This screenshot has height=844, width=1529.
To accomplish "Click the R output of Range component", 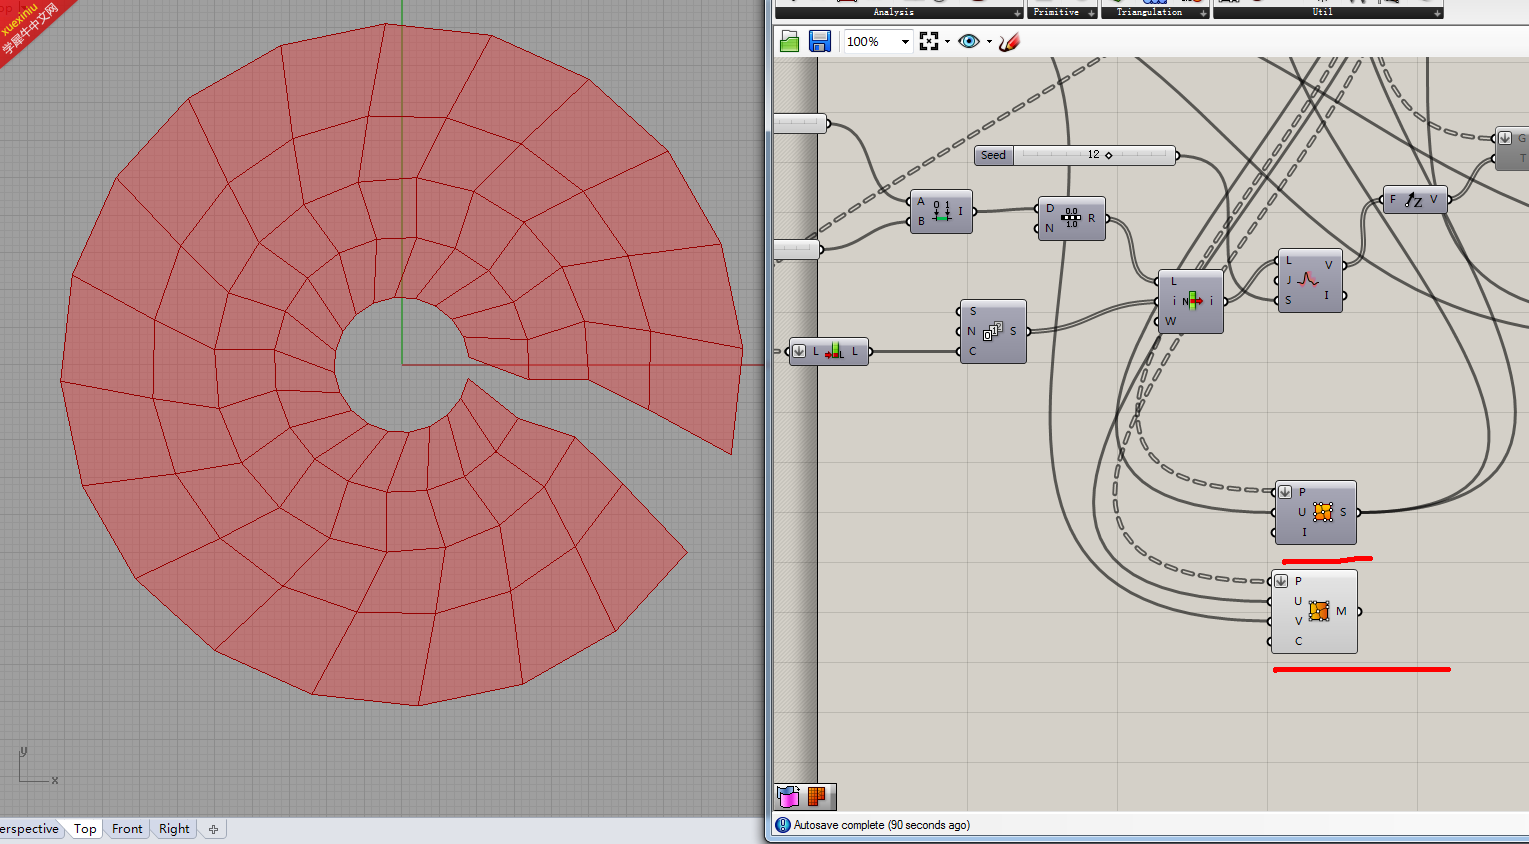I will coord(1092,218).
